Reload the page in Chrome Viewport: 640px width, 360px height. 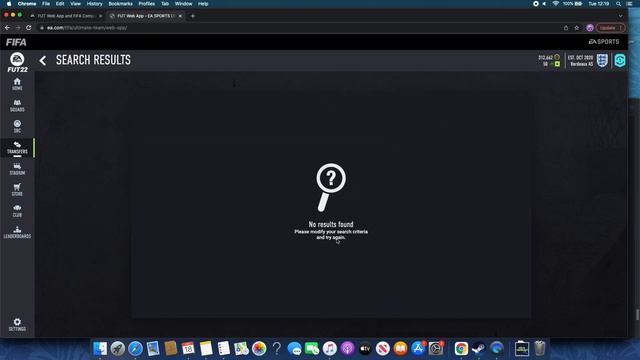click(x=29, y=28)
